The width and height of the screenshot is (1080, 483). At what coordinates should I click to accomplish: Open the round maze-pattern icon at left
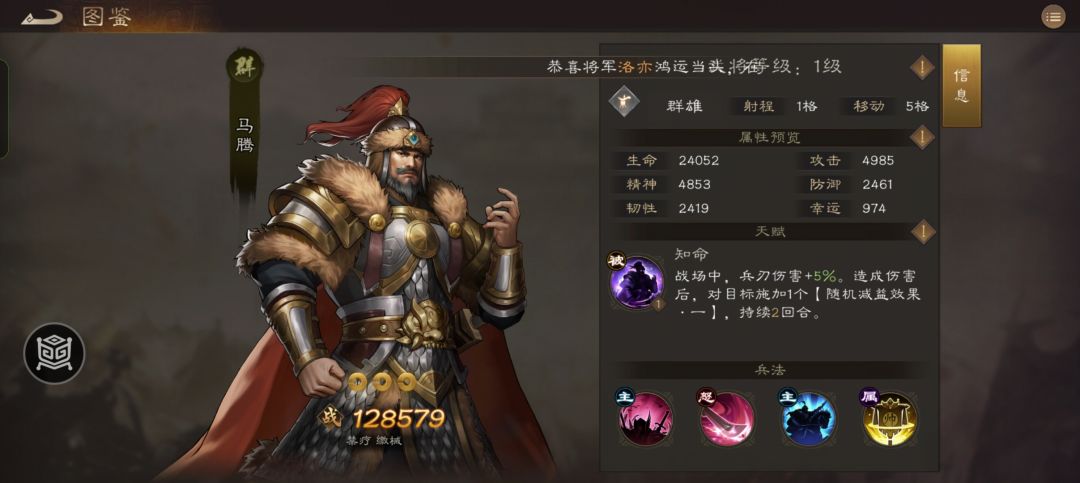point(54,353)
